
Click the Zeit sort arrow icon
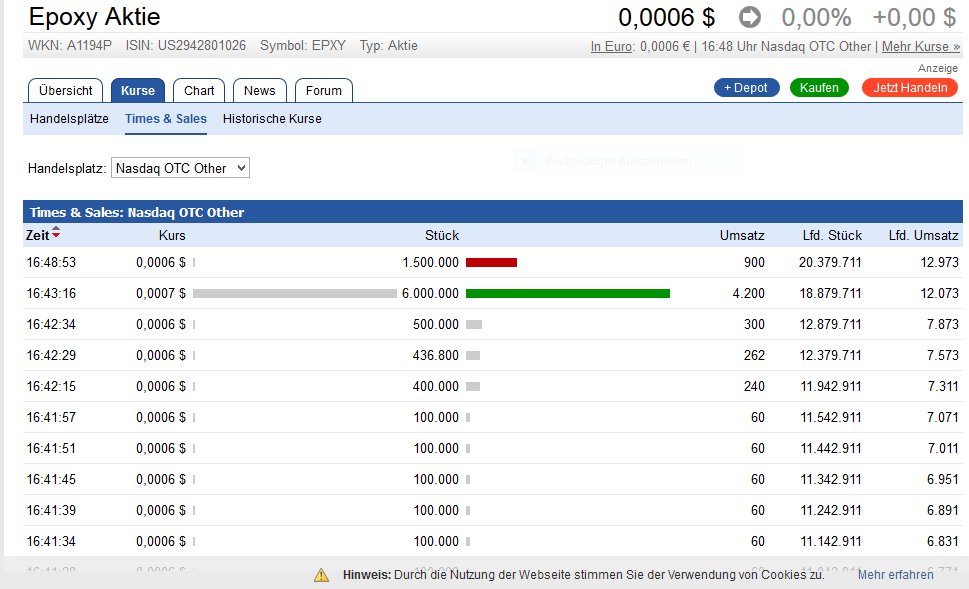tap(56, 235)
